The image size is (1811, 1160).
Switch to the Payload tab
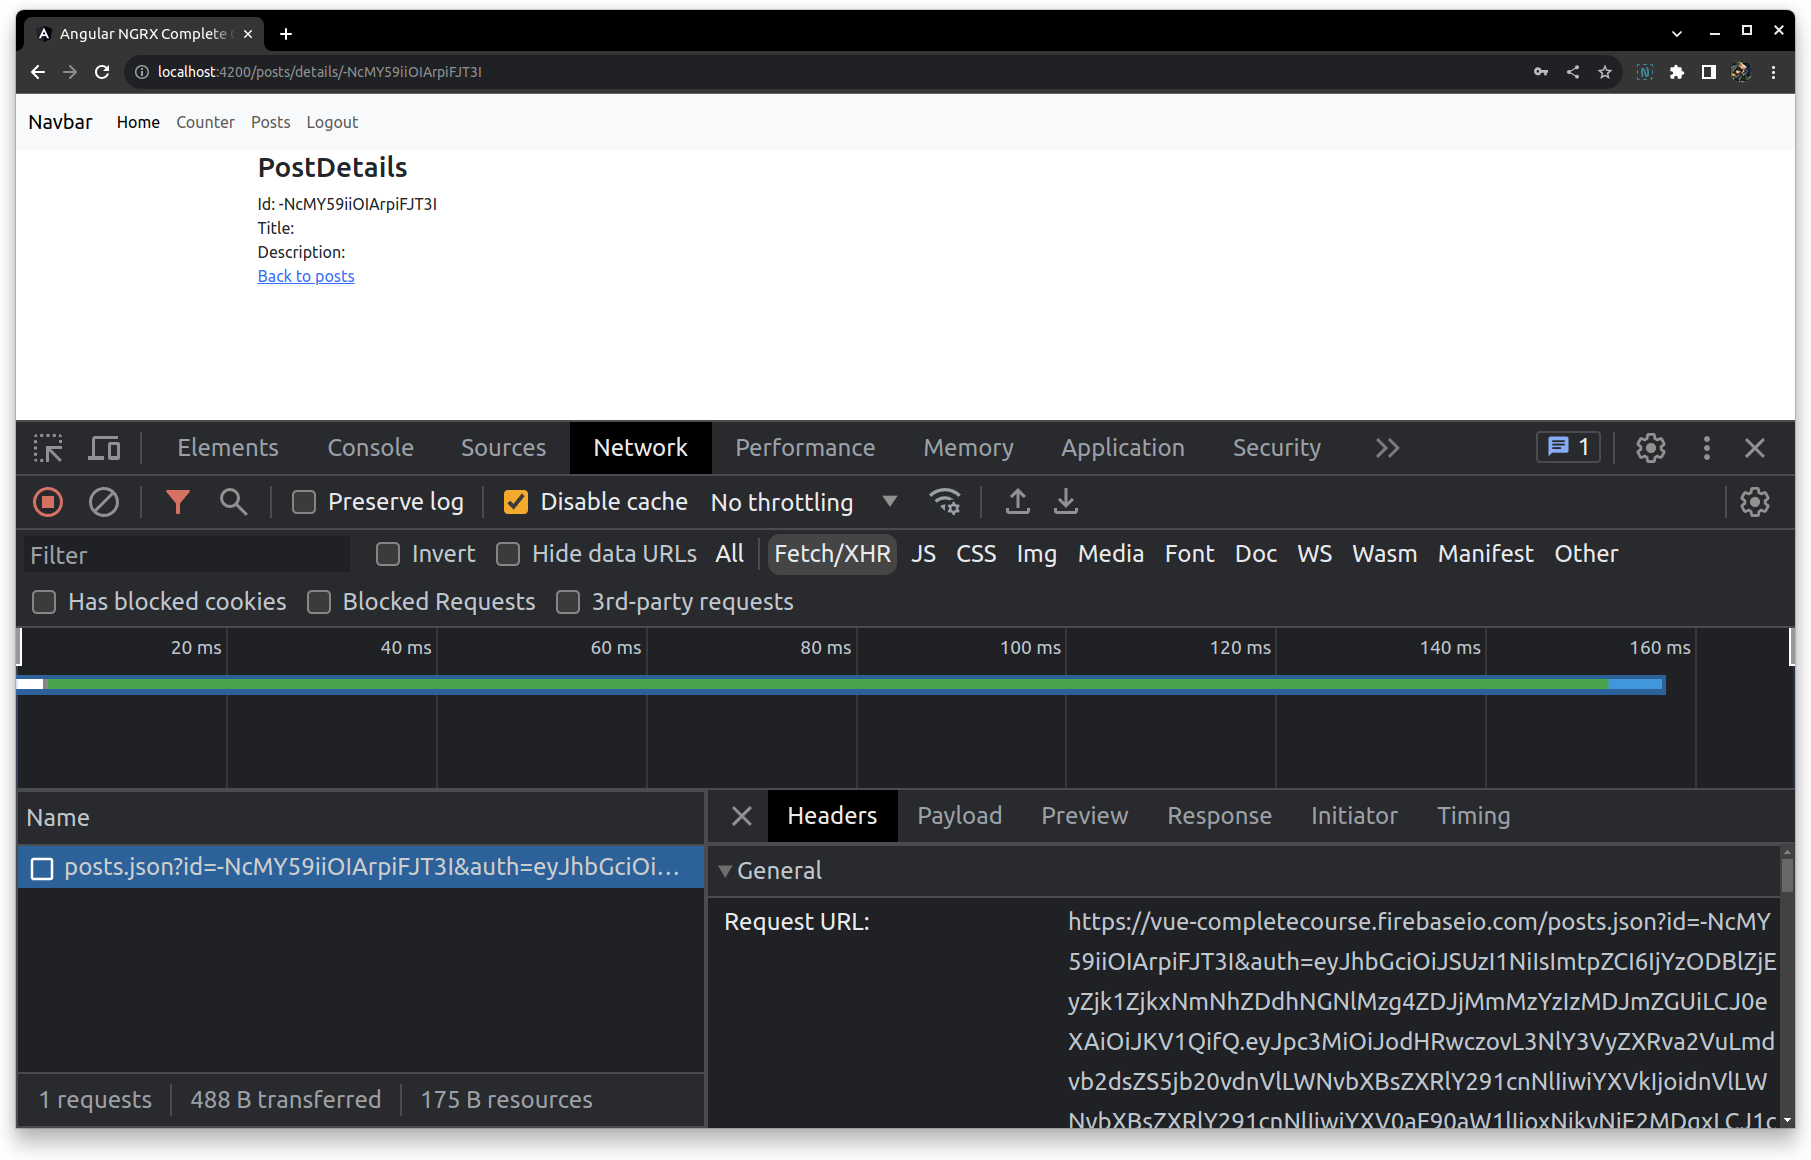click(959, 816)
